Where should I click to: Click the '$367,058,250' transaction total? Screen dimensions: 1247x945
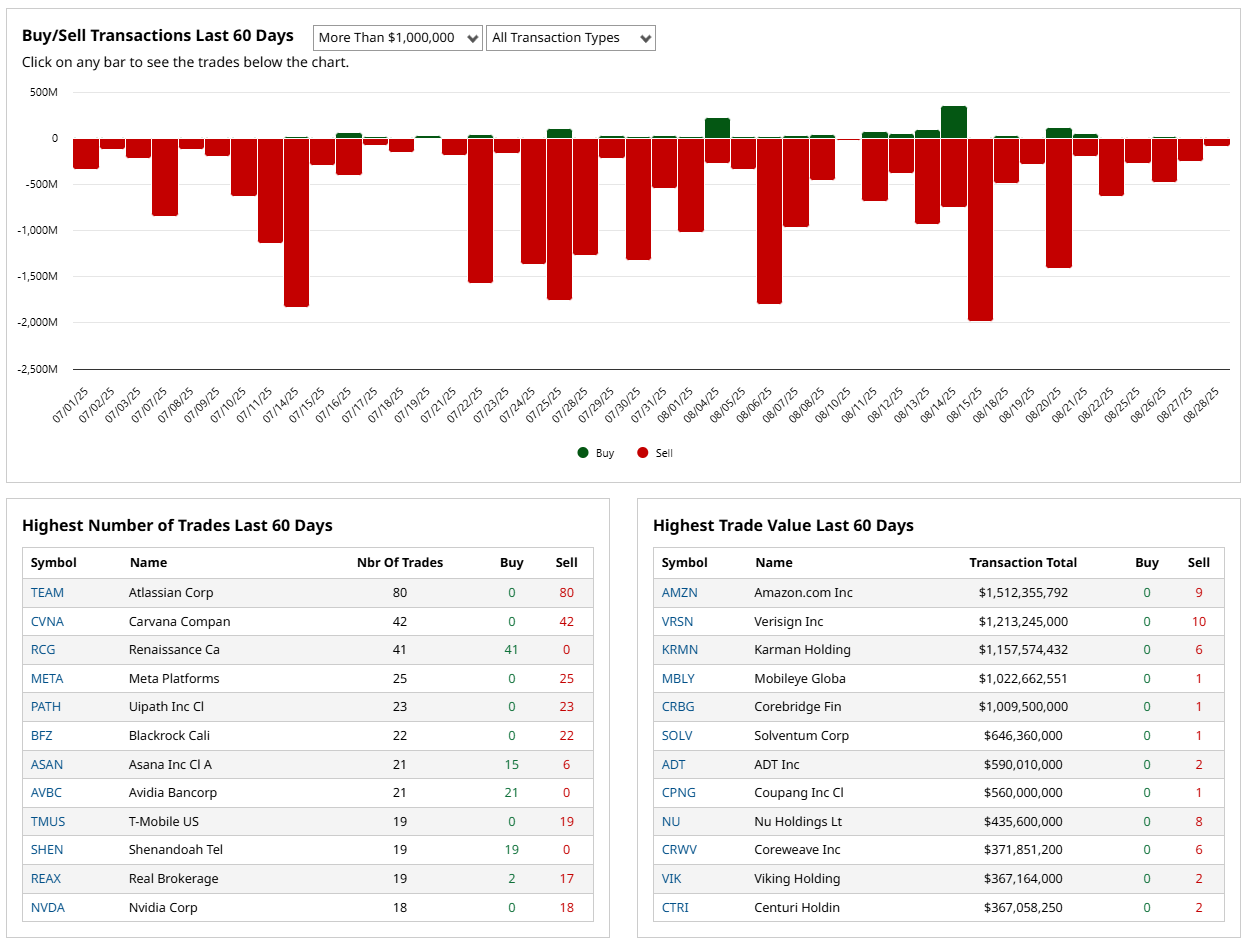coord(1023,908)
